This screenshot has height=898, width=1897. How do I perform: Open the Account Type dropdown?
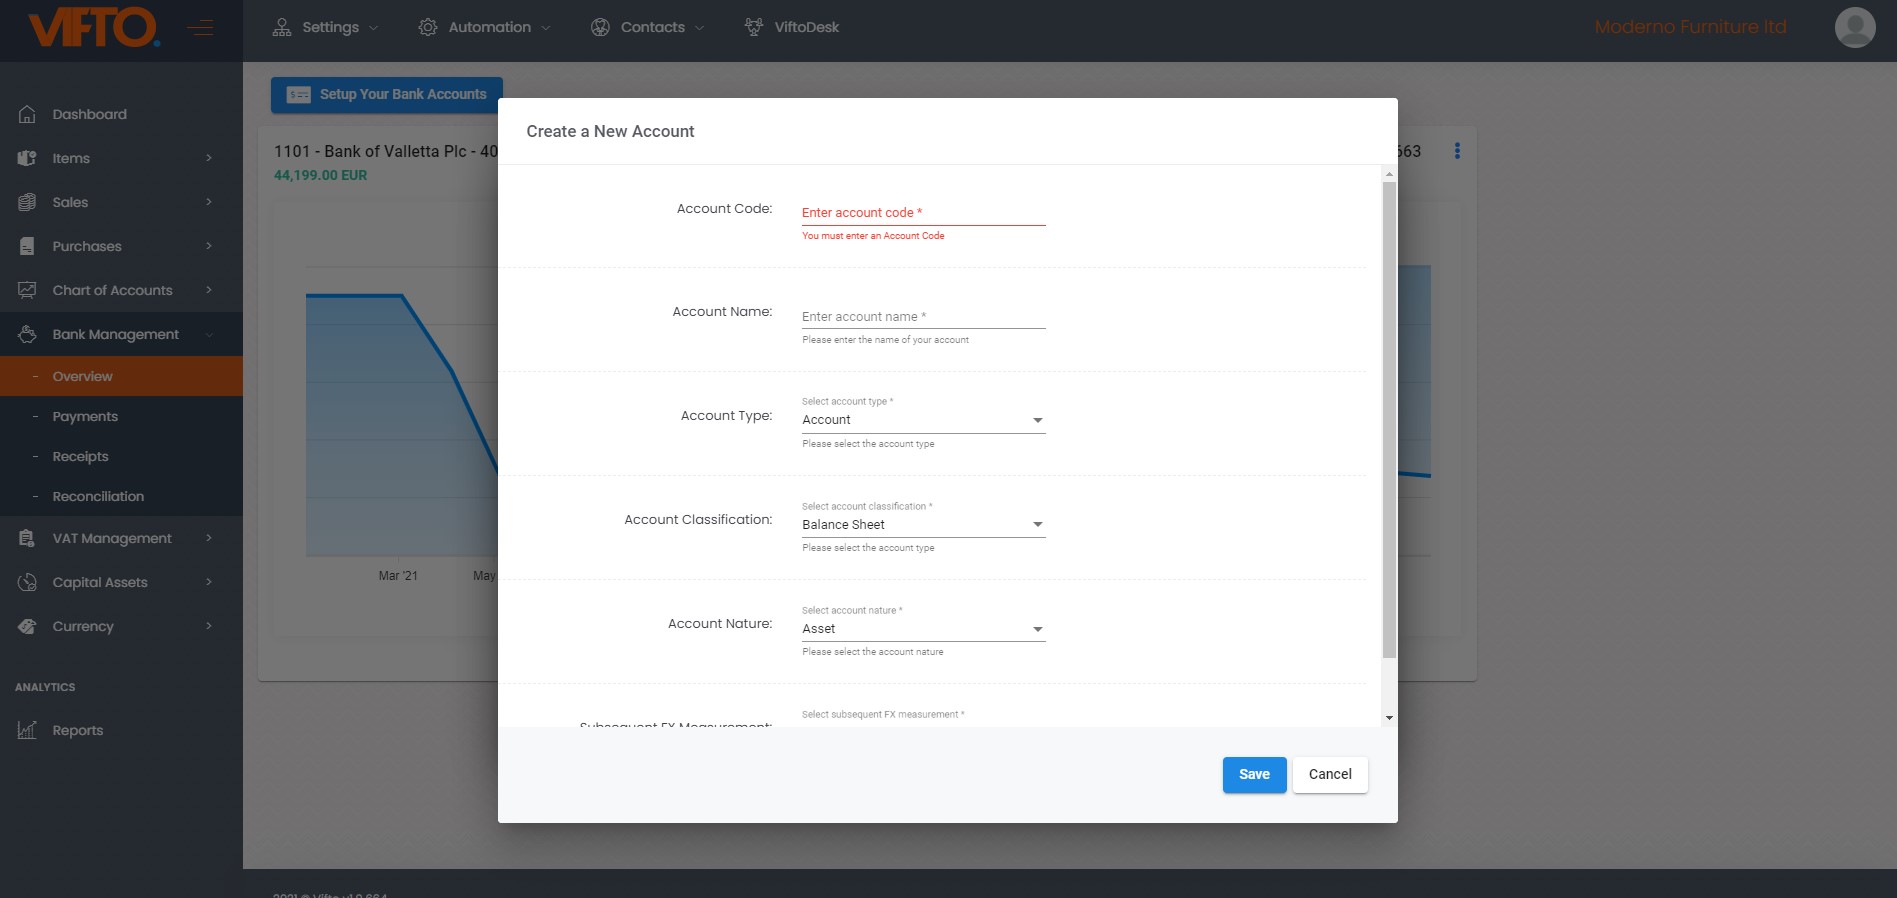[923, 420]
